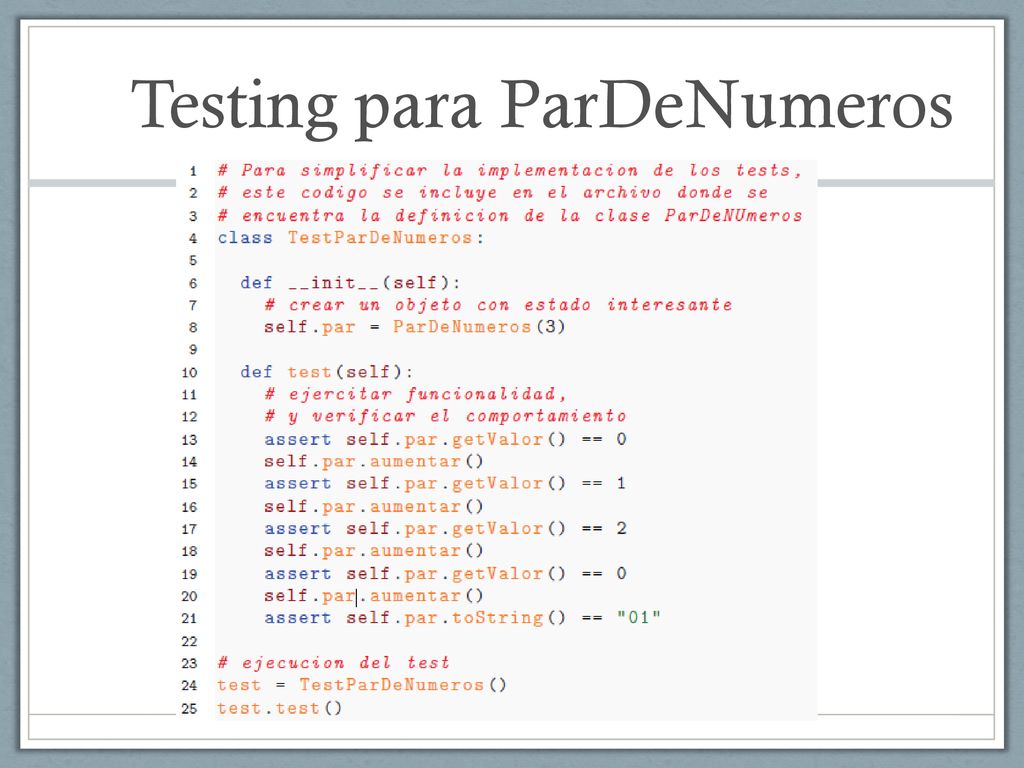Click line number 25 in the gutter
The width and height of the screenshot is (1024, 768).
189,709
